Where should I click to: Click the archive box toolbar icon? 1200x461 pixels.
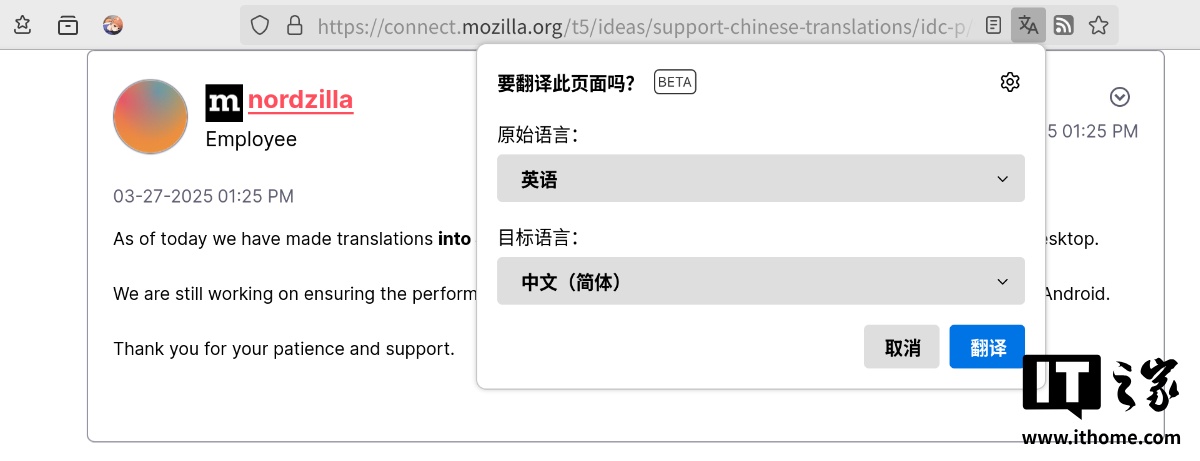coord(68,25)
